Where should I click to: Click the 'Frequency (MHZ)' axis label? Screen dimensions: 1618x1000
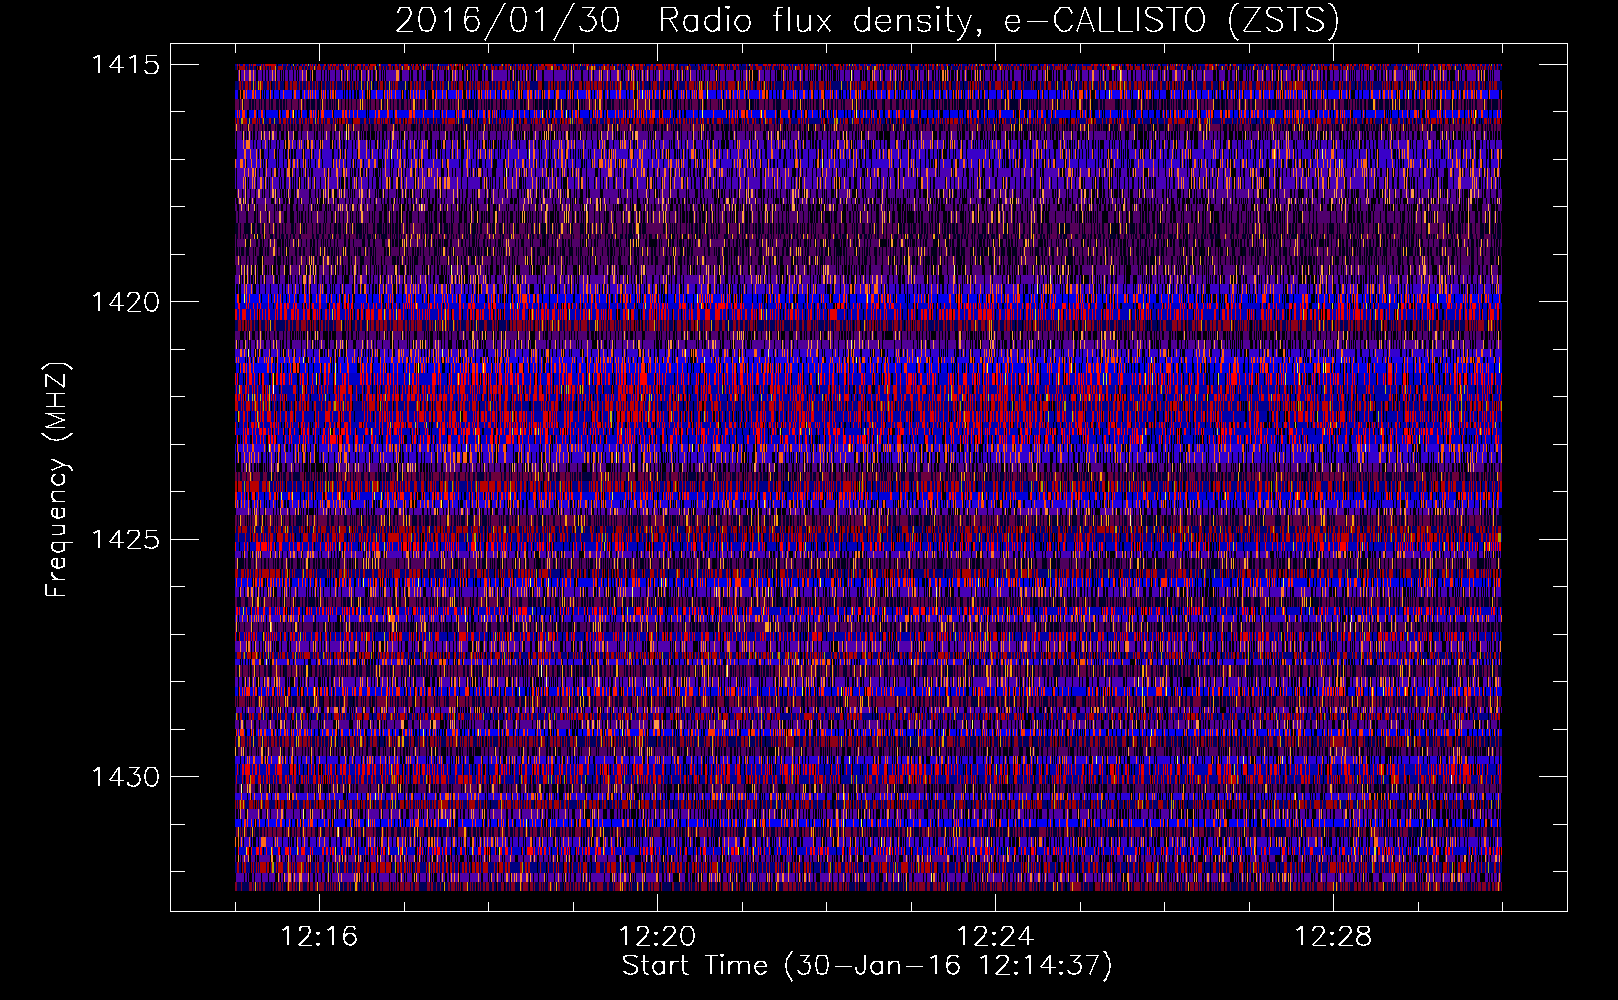[58, 480]
